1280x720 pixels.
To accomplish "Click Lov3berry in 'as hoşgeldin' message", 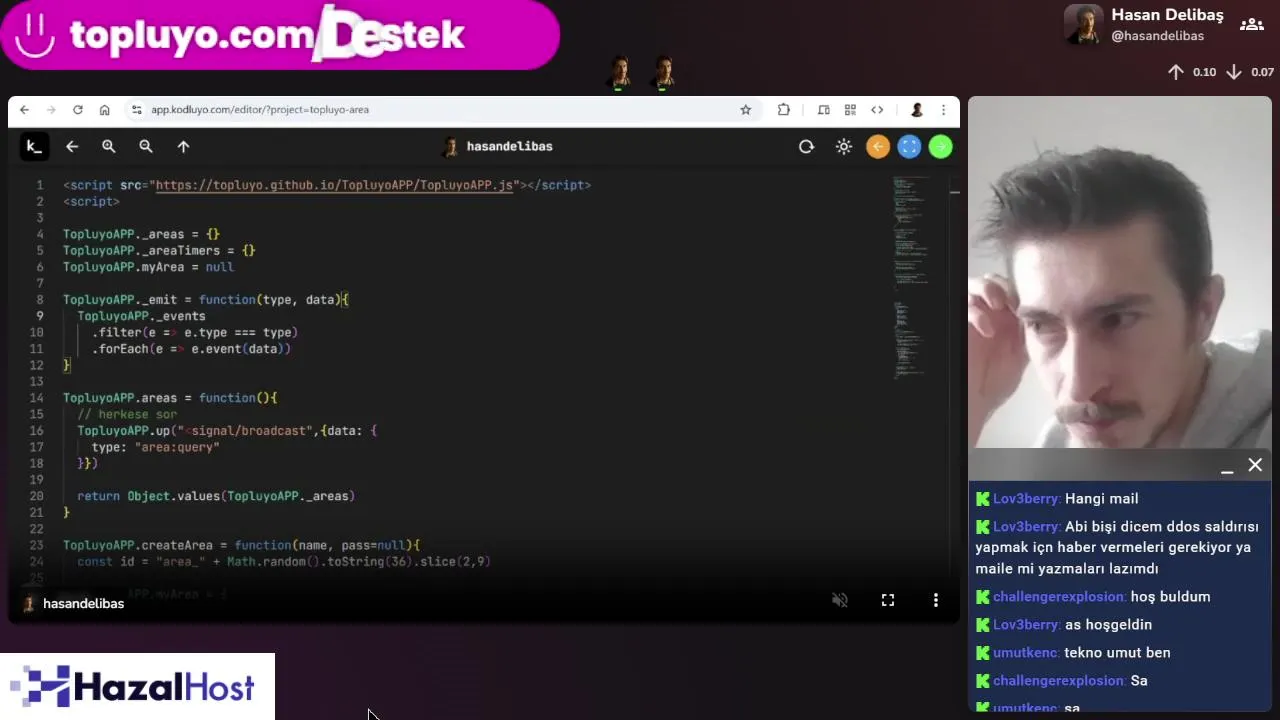I will [x=1026, y=625].
